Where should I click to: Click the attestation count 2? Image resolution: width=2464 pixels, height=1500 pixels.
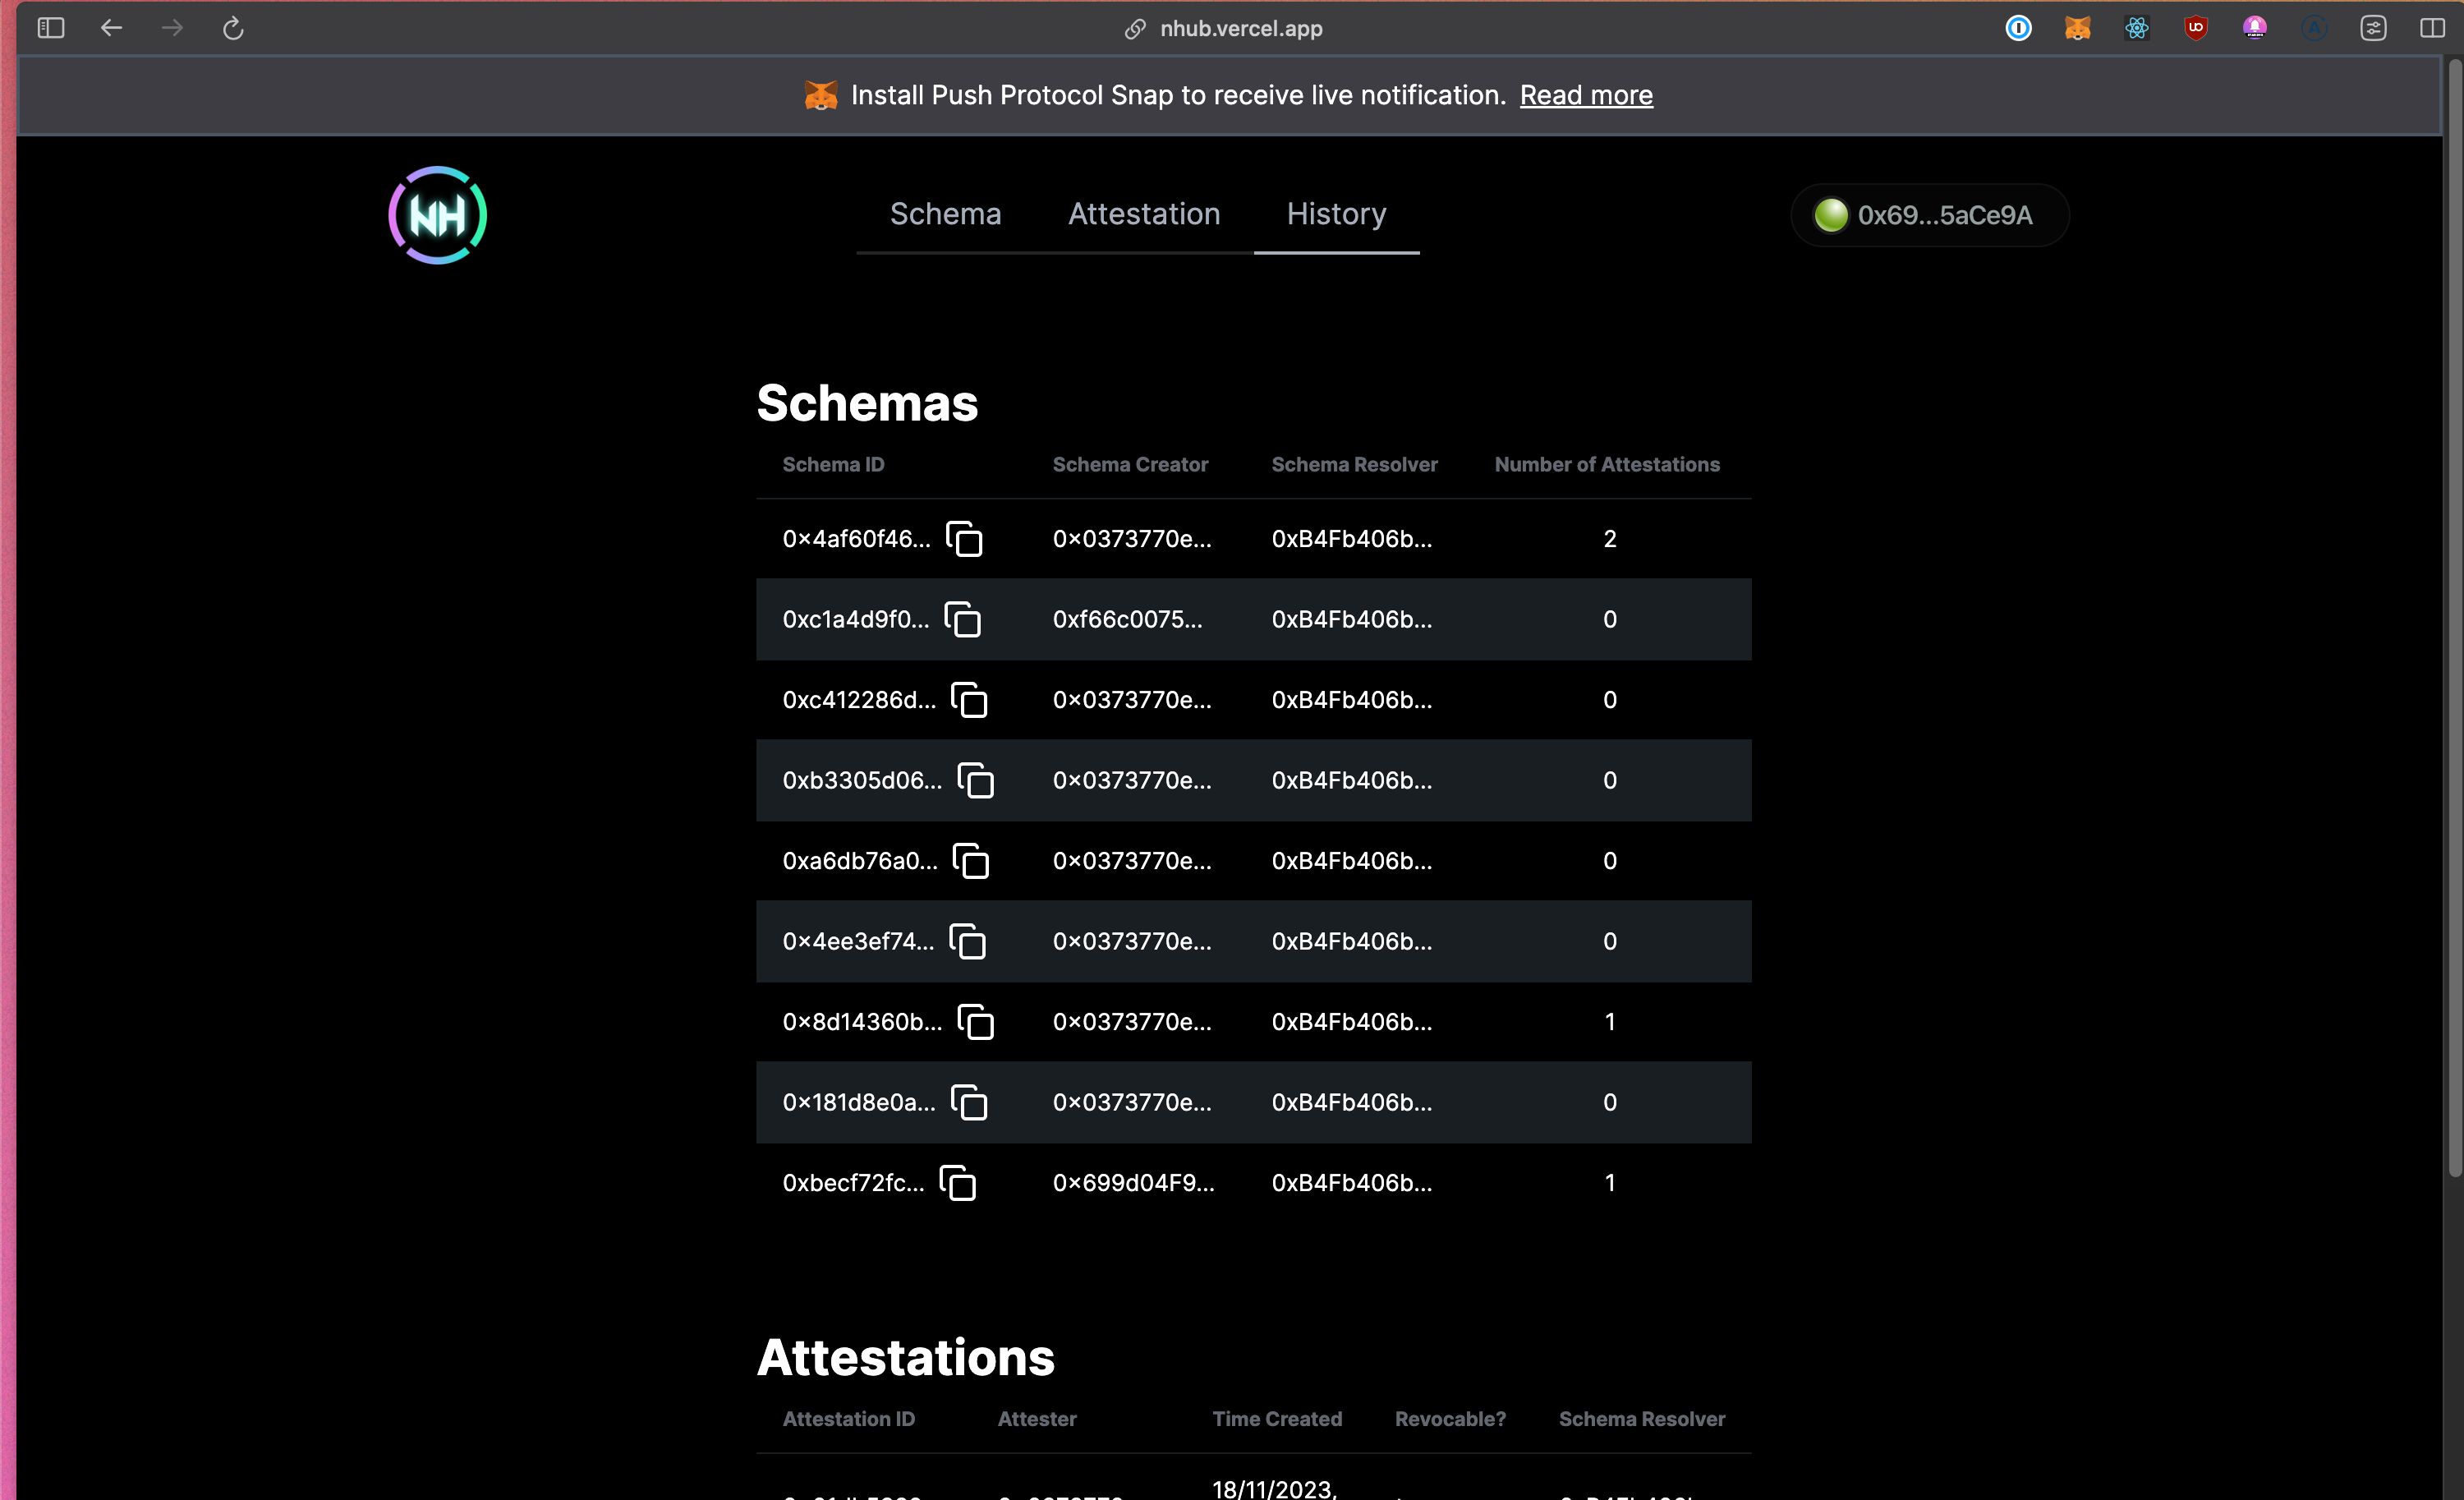coord(1609,539)
